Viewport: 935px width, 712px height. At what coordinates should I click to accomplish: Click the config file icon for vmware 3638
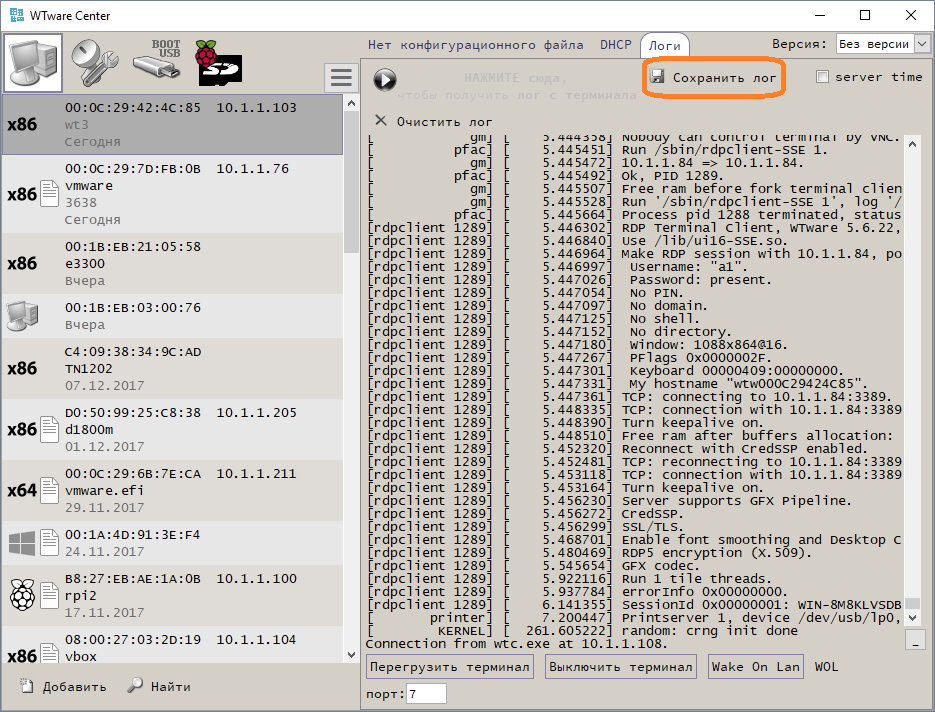pyautogui.click(x=50, y=194)
